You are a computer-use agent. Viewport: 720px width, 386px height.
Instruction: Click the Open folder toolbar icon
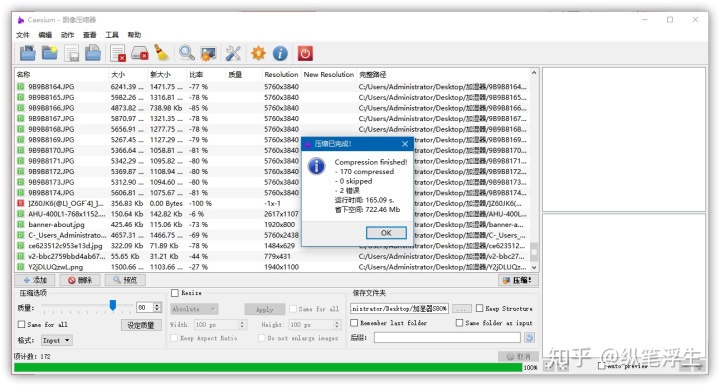(x=50, y=54)
